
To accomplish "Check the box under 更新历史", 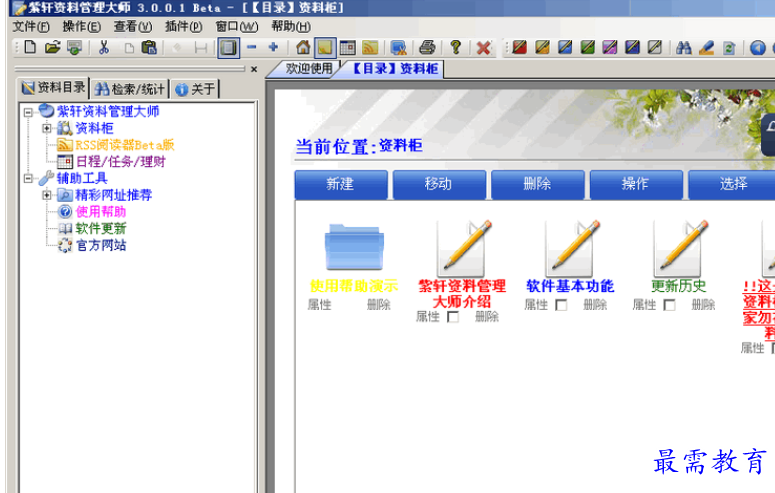I will (669, 305).
